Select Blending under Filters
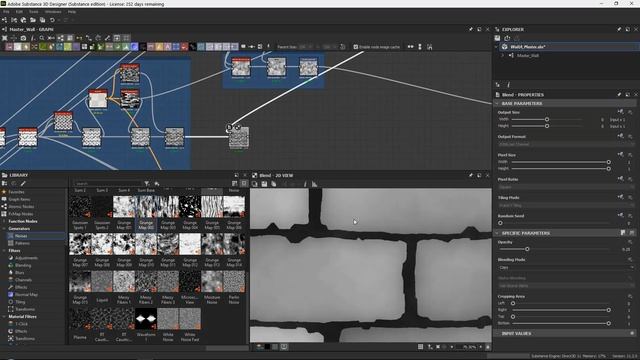The height and width of the screenshot is (360, 640). coord(23,265)
